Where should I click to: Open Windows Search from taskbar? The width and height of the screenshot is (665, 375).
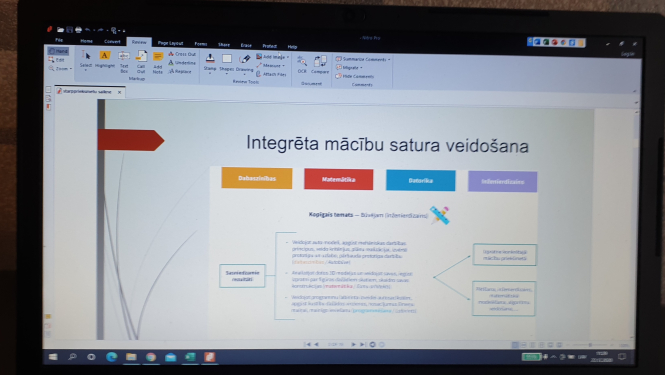[x=72, y=356]
